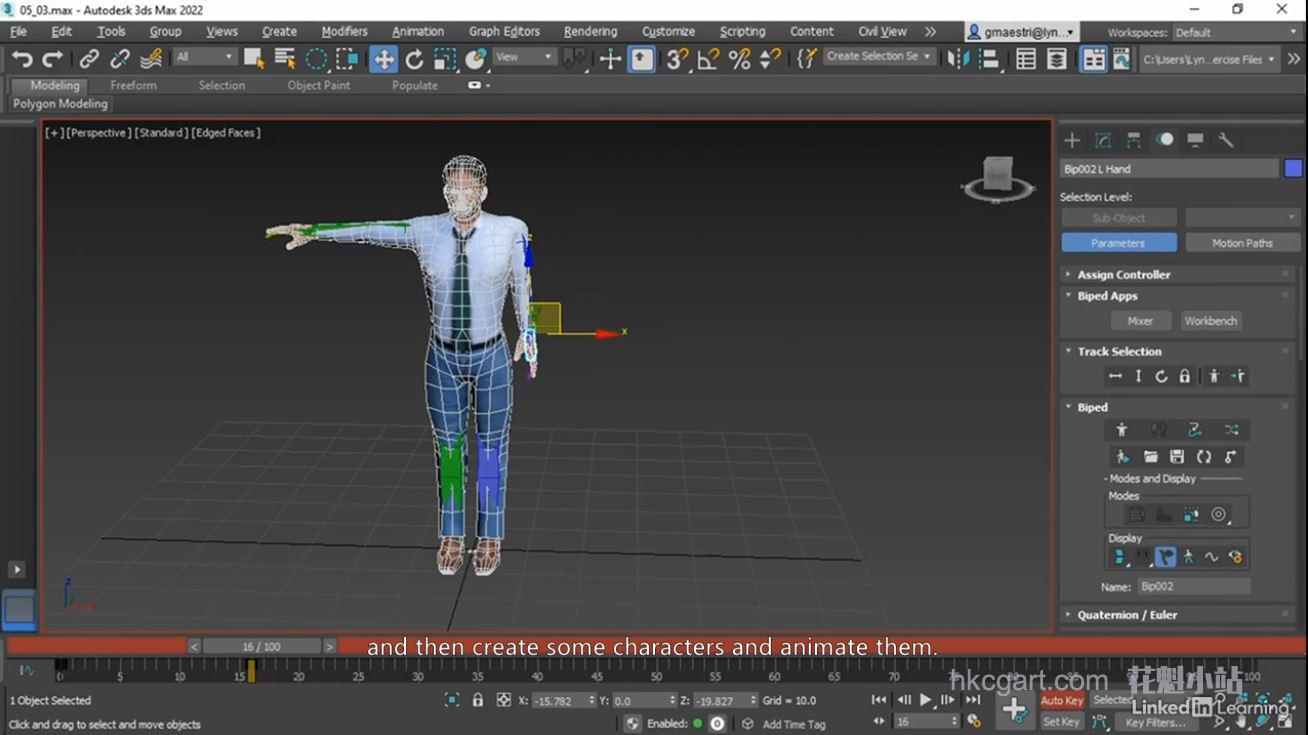Activate the Select and Rotate tool
Viewport: 1308px width, 735px height.
tap(415, 59)
